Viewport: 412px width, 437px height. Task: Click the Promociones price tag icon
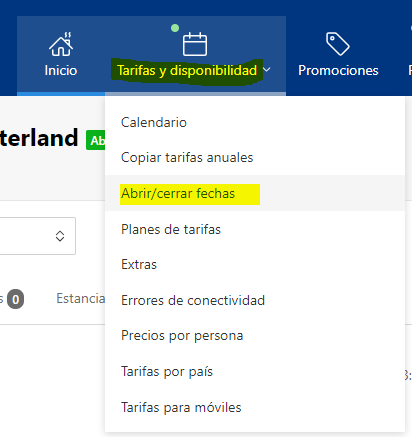pyautogui.click(x=338, y=44)
